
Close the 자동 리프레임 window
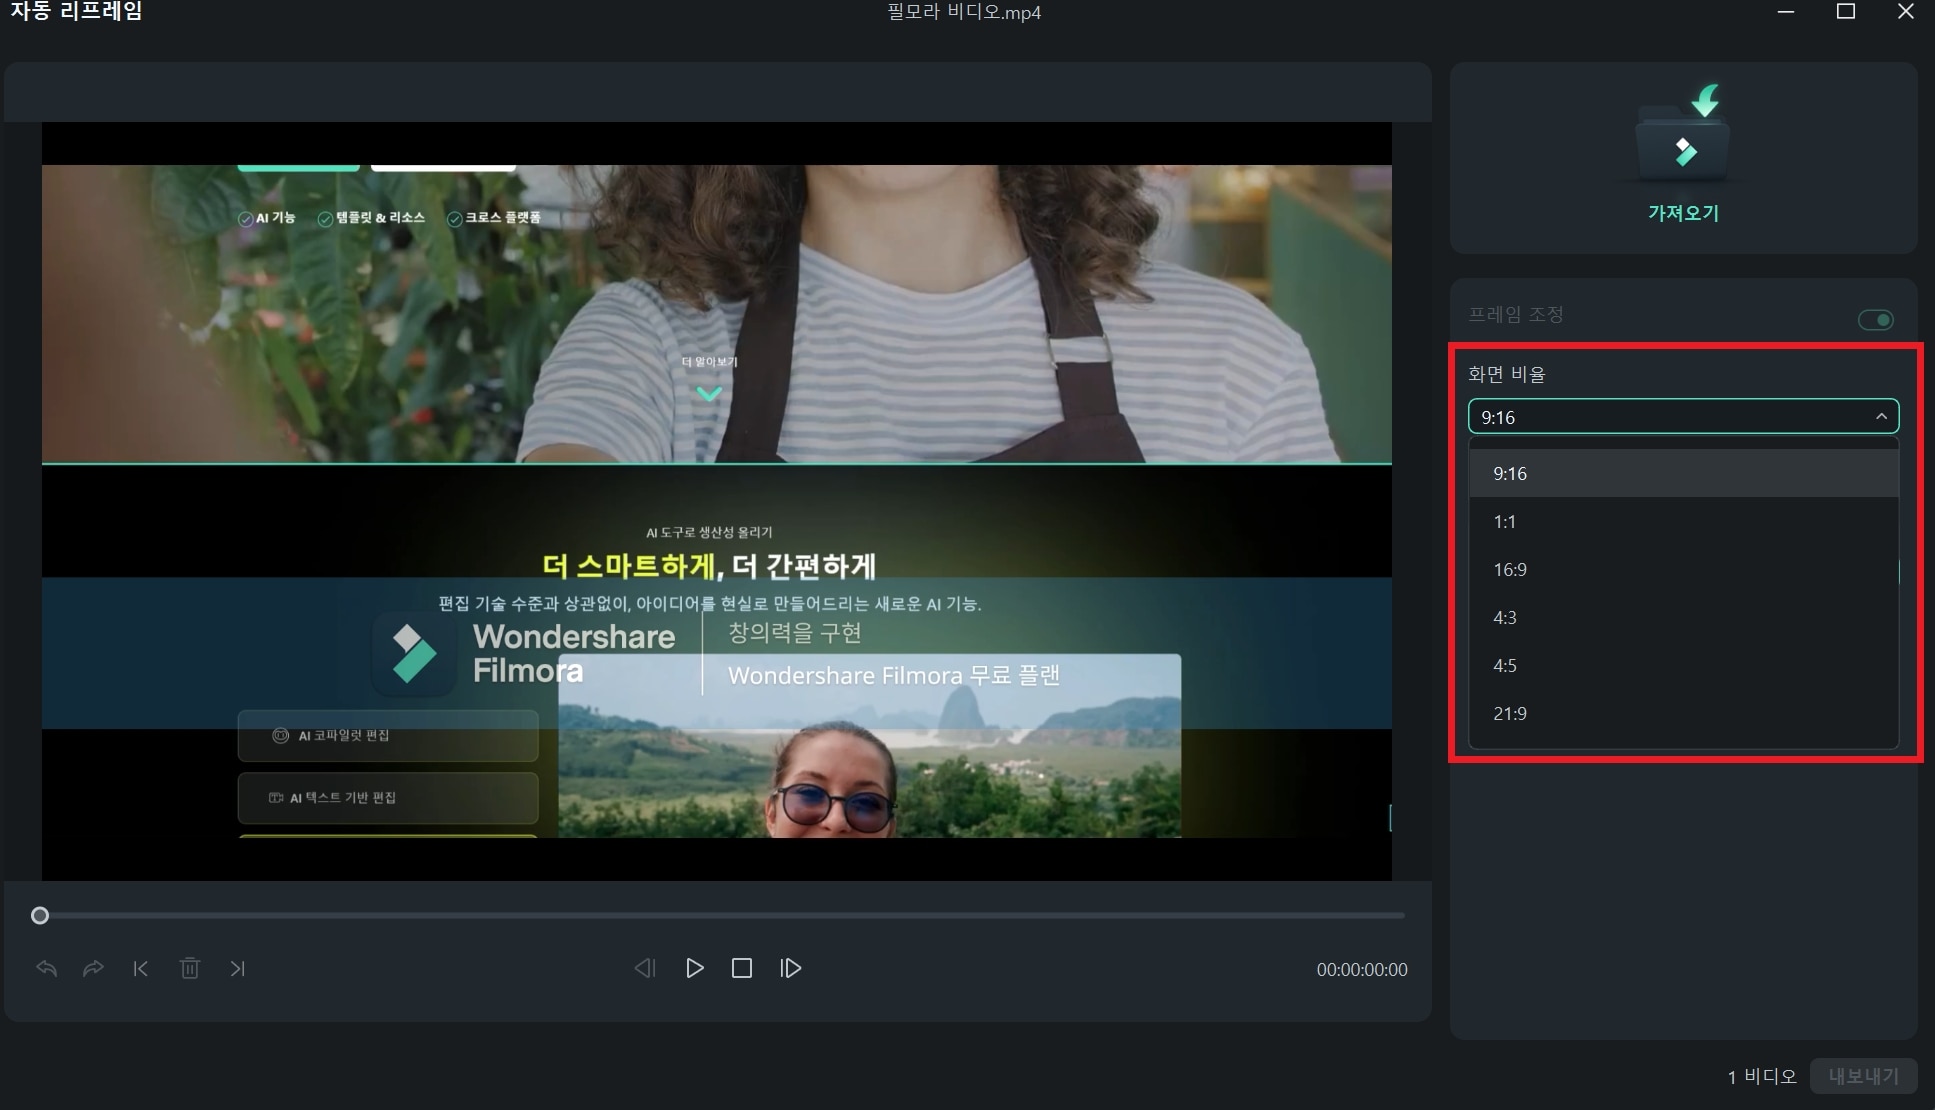[x=1906, y=12]
